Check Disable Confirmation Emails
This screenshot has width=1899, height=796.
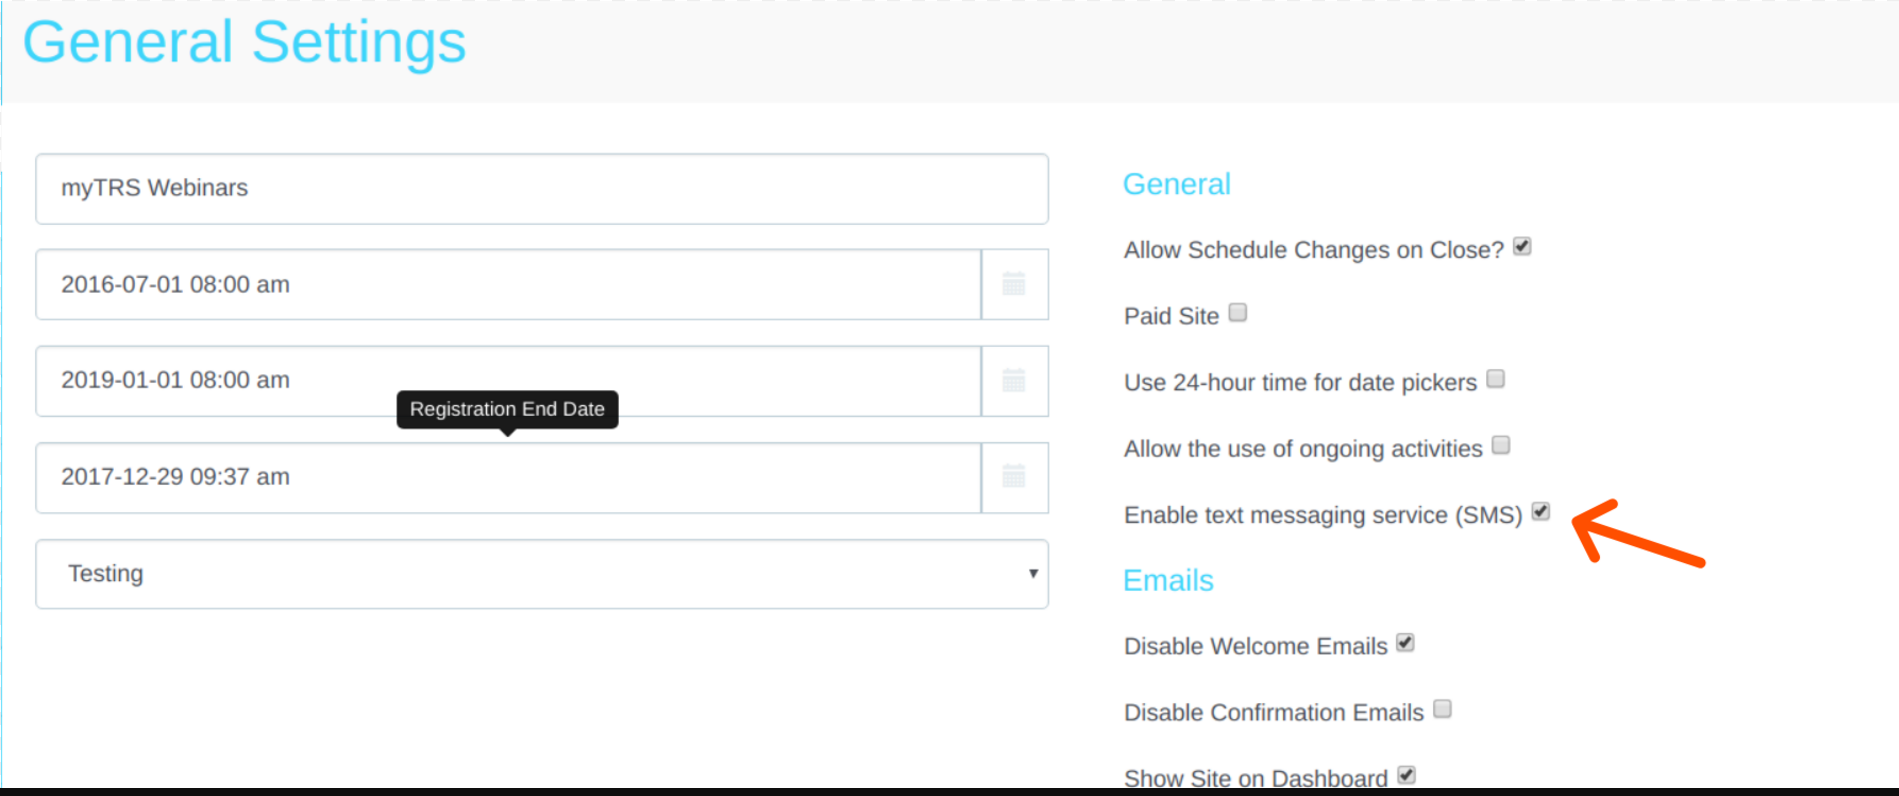[1442, 709]
